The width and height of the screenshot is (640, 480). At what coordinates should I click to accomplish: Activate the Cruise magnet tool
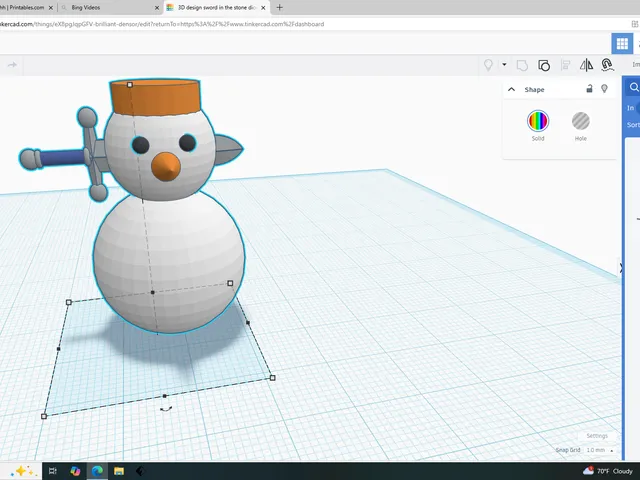pos(607,65)
